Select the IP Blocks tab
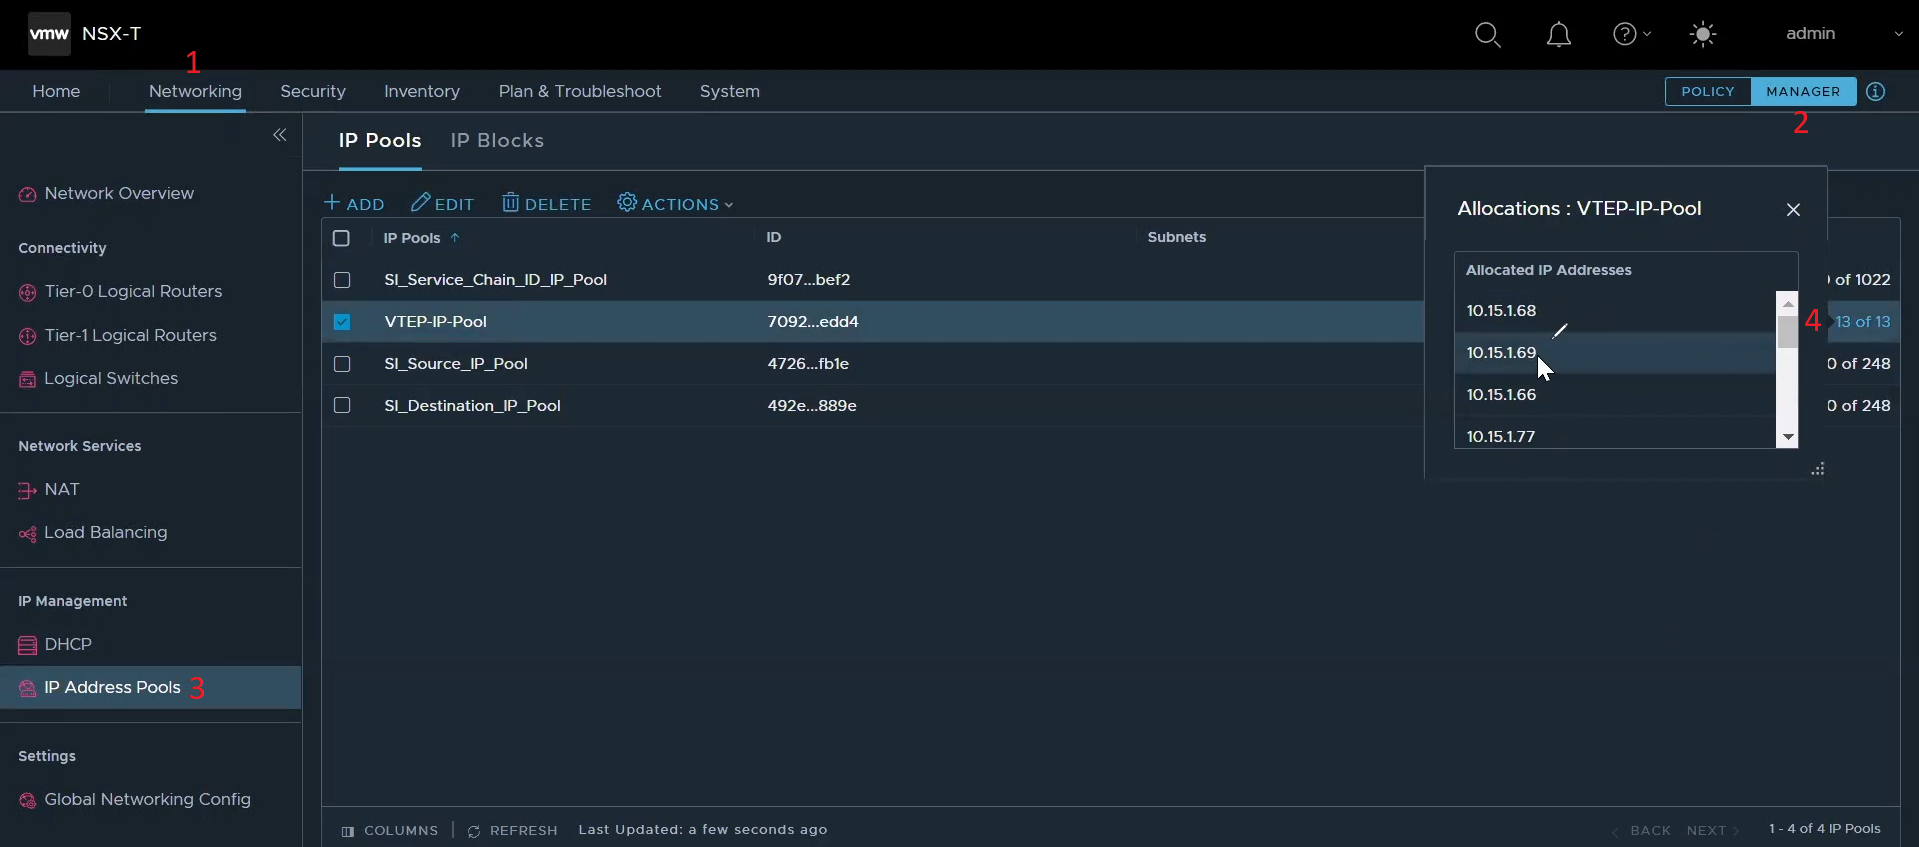Viewport: 1919px width, 847px height. [x=497, y=141]
